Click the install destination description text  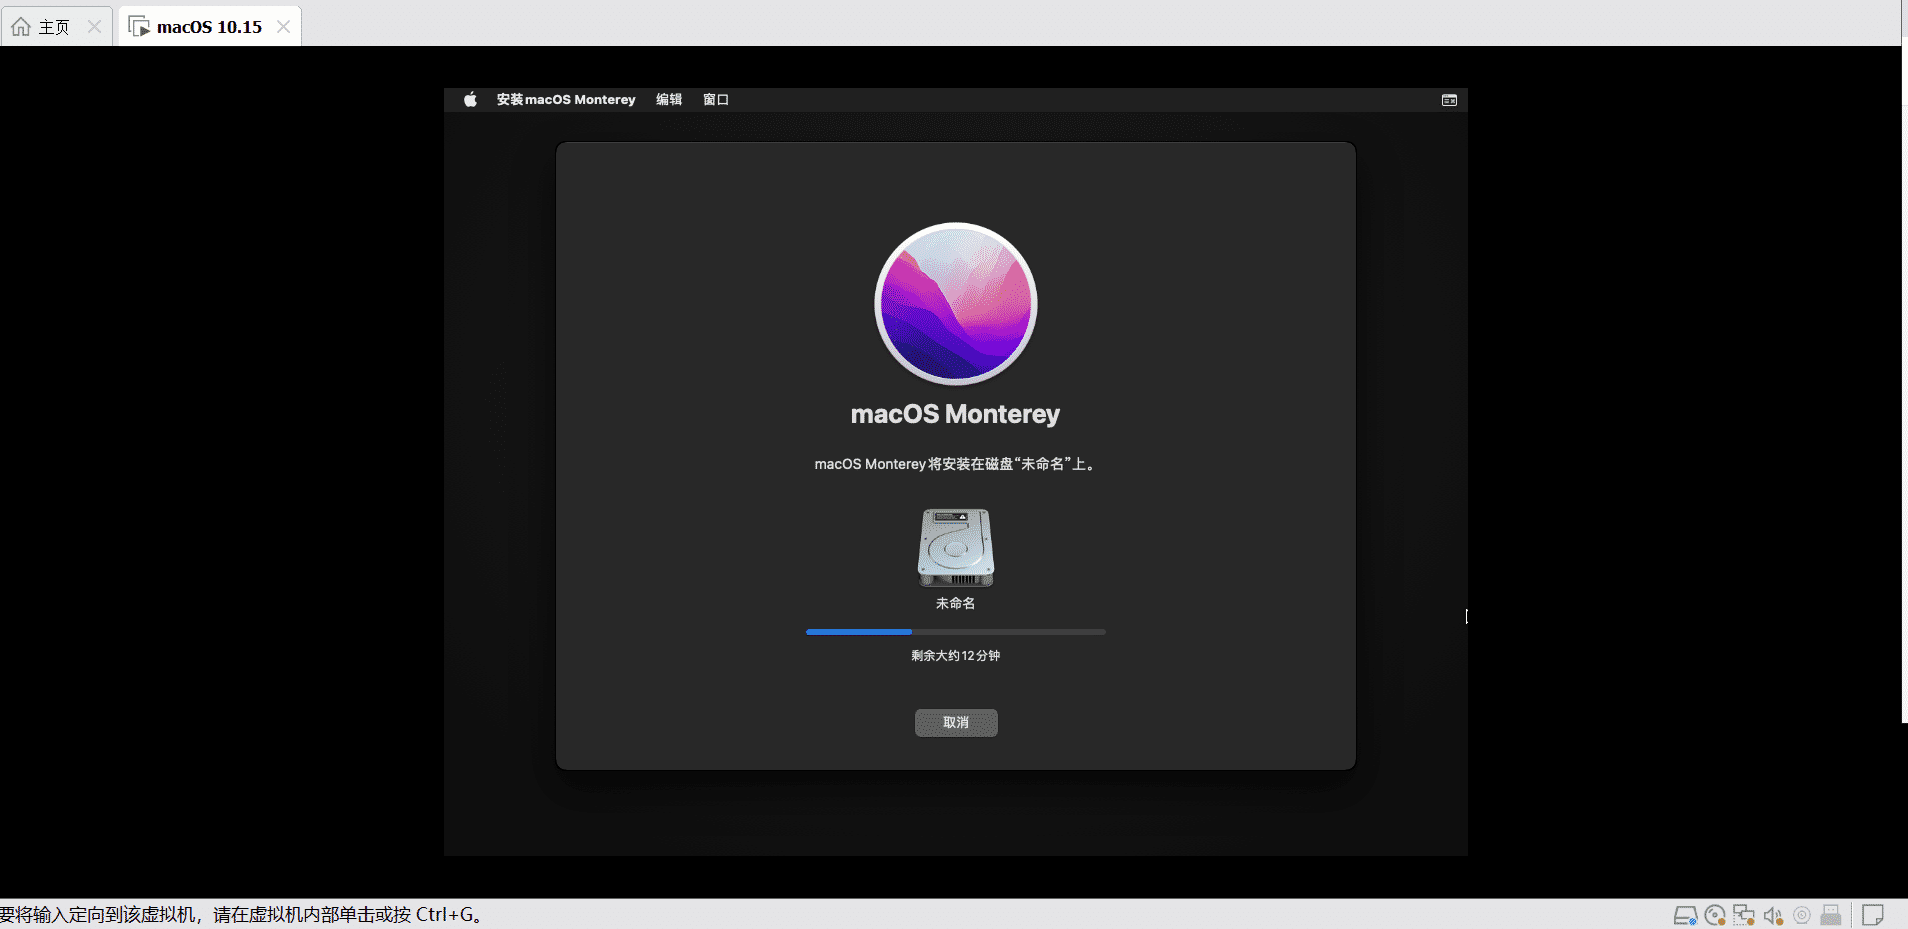pos(955,464)
